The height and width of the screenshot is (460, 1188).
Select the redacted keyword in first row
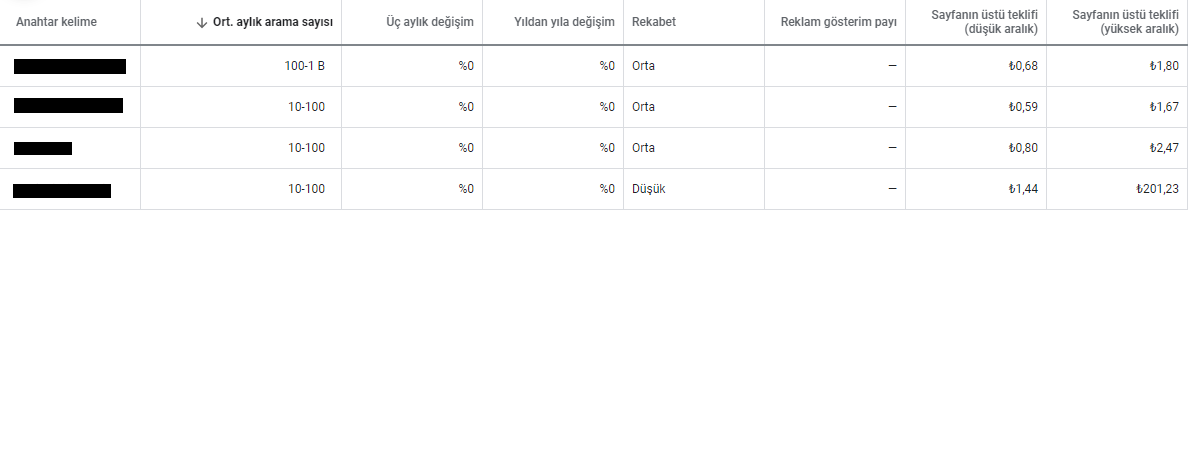70,66
